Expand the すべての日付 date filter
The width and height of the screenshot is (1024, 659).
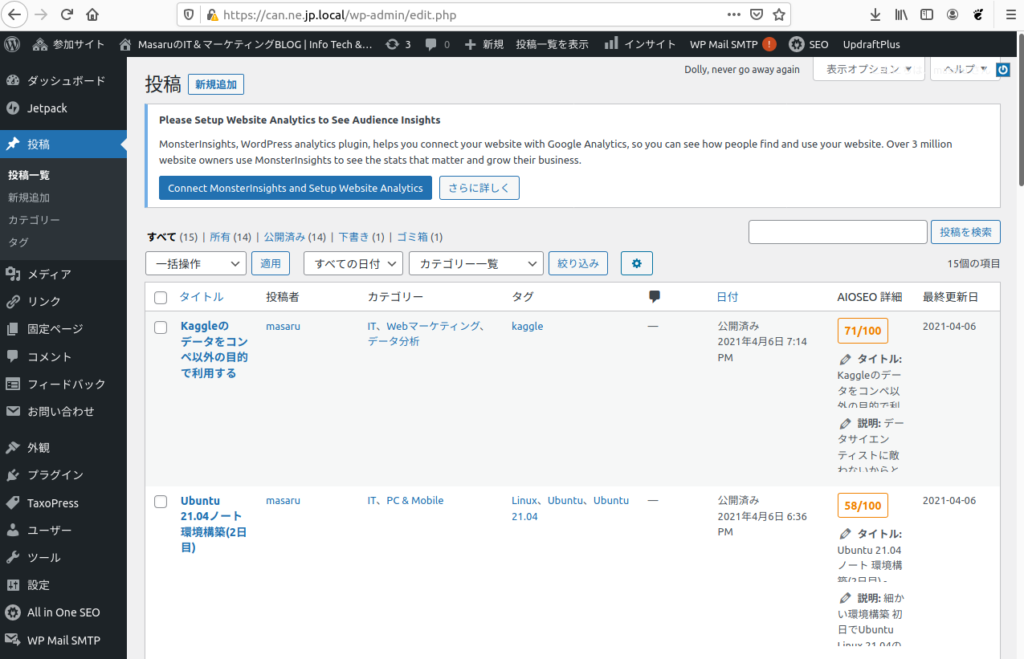click(352, 263)
